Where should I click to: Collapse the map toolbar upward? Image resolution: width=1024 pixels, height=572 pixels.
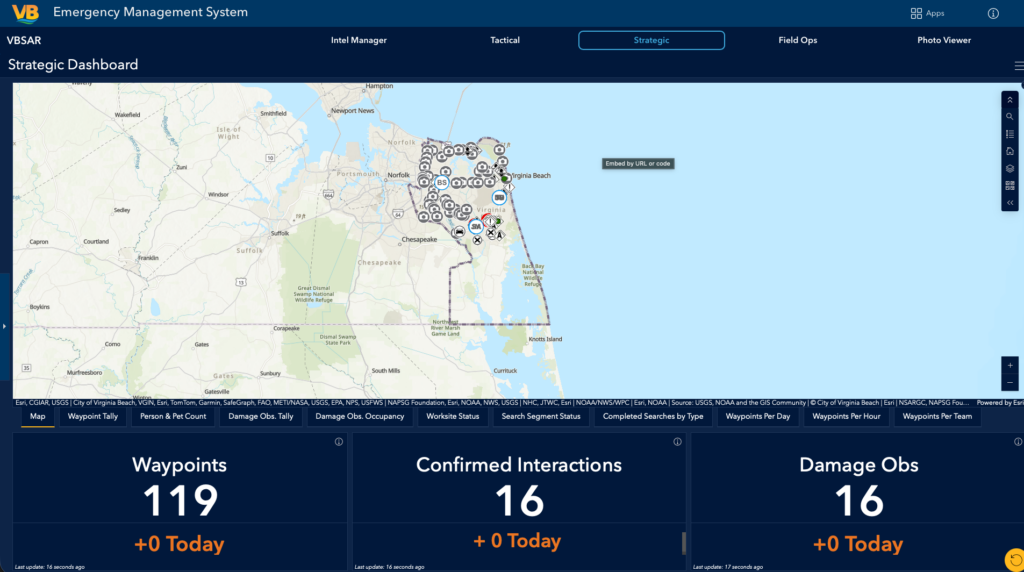coord(1010,100)
